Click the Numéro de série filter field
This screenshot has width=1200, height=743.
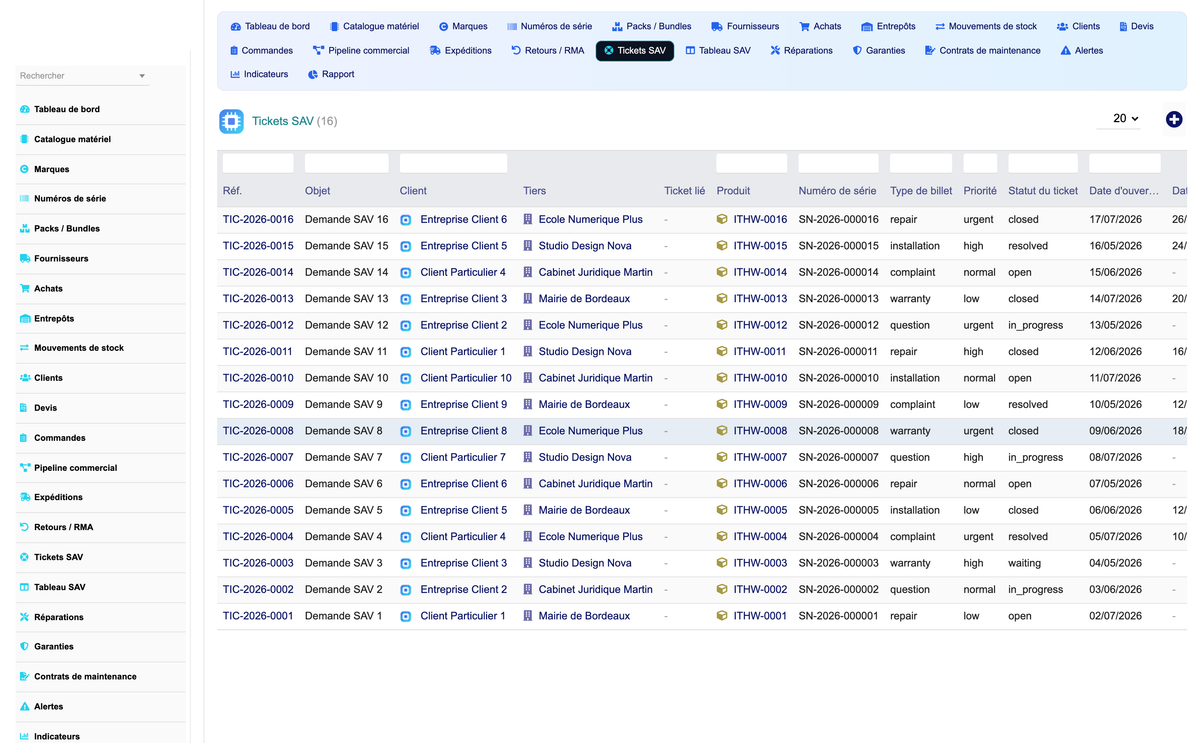coord(838,163)
